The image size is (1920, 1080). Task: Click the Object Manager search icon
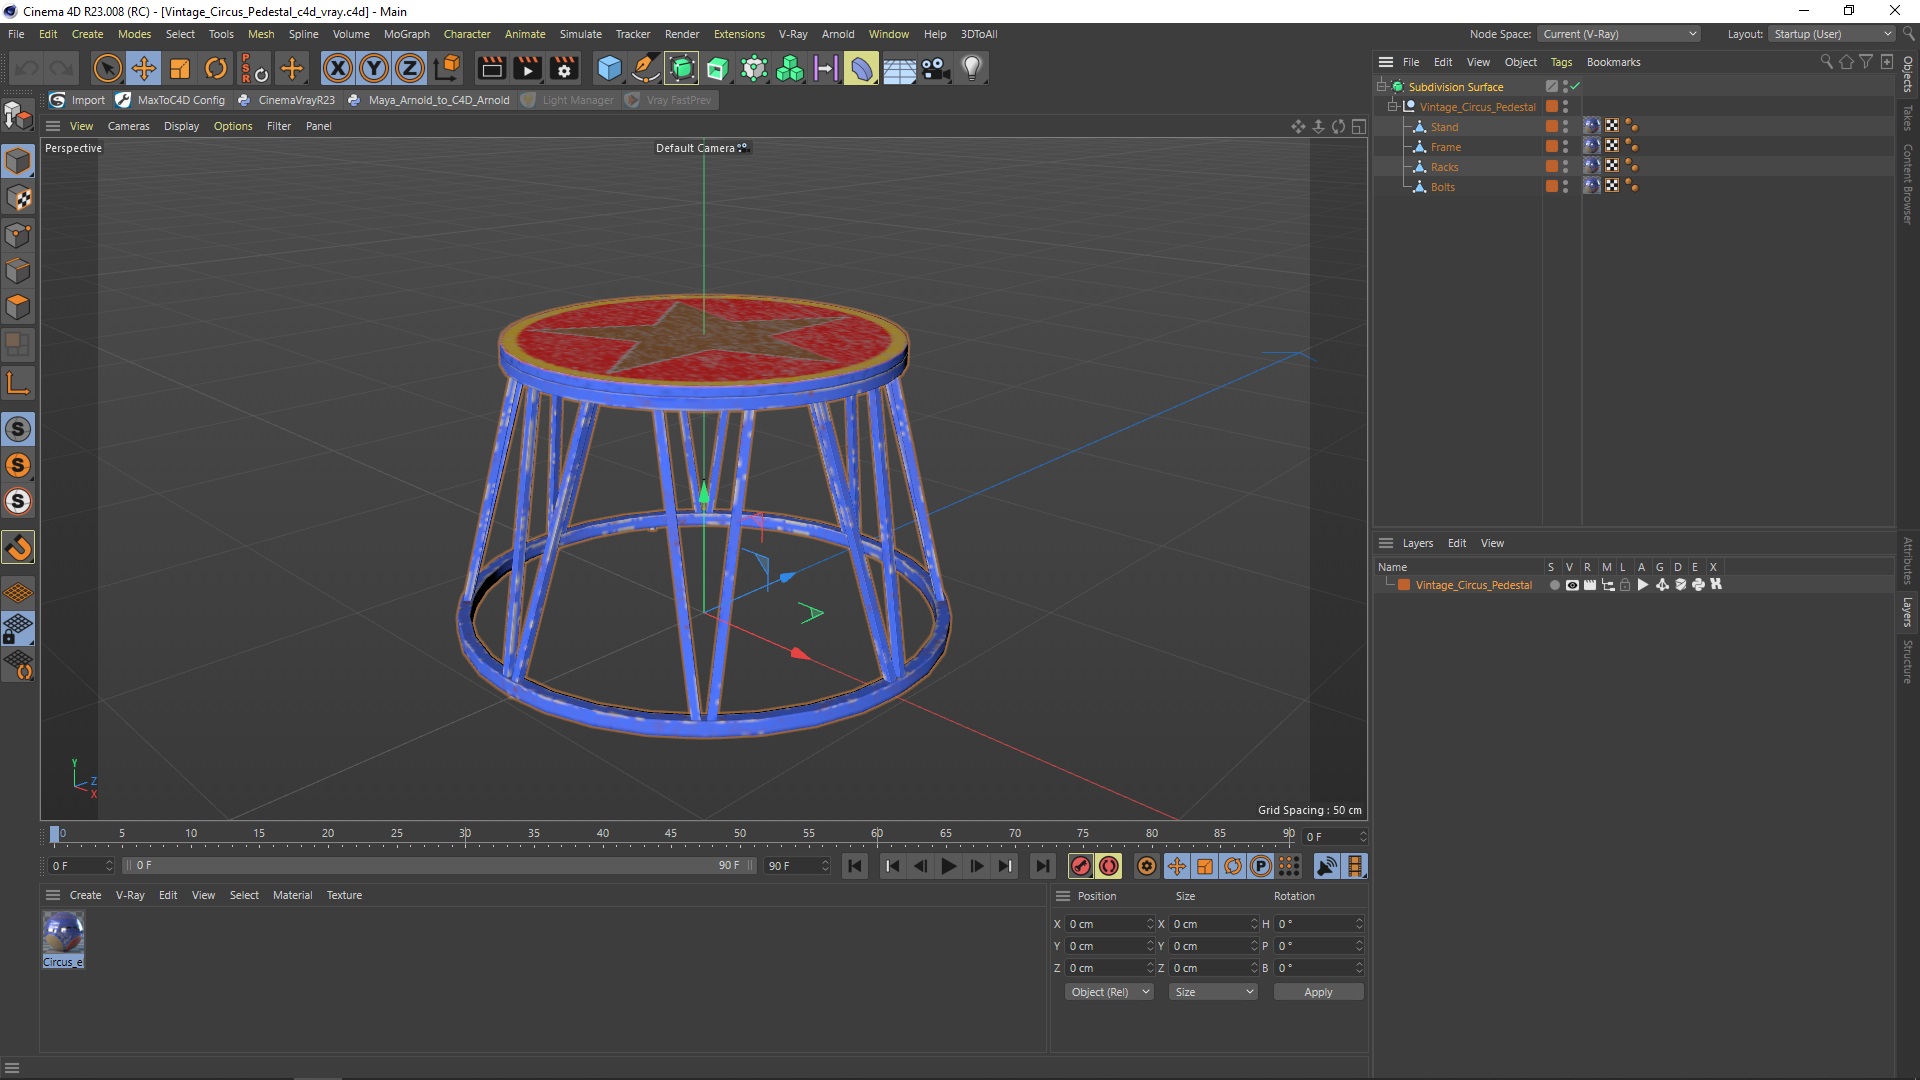[1826, 62]
